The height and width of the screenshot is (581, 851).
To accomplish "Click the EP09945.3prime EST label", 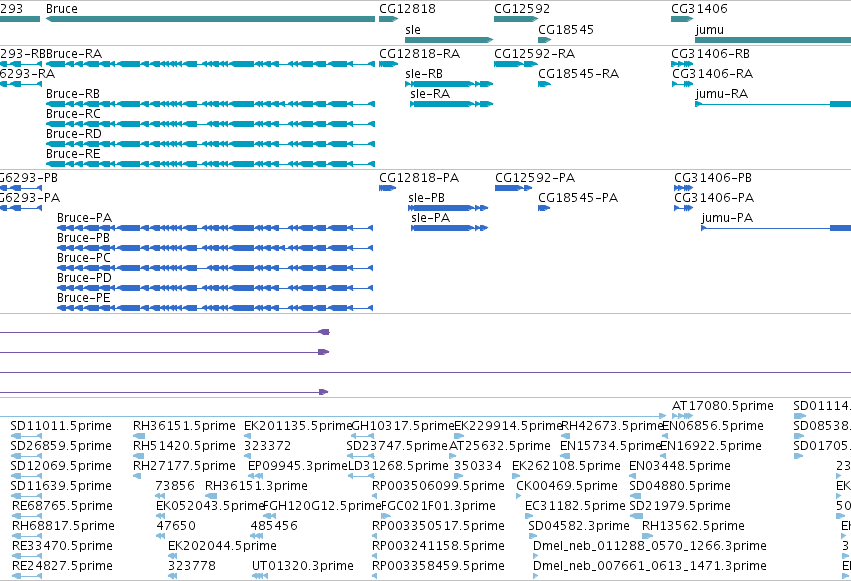I will coord(297,466).
